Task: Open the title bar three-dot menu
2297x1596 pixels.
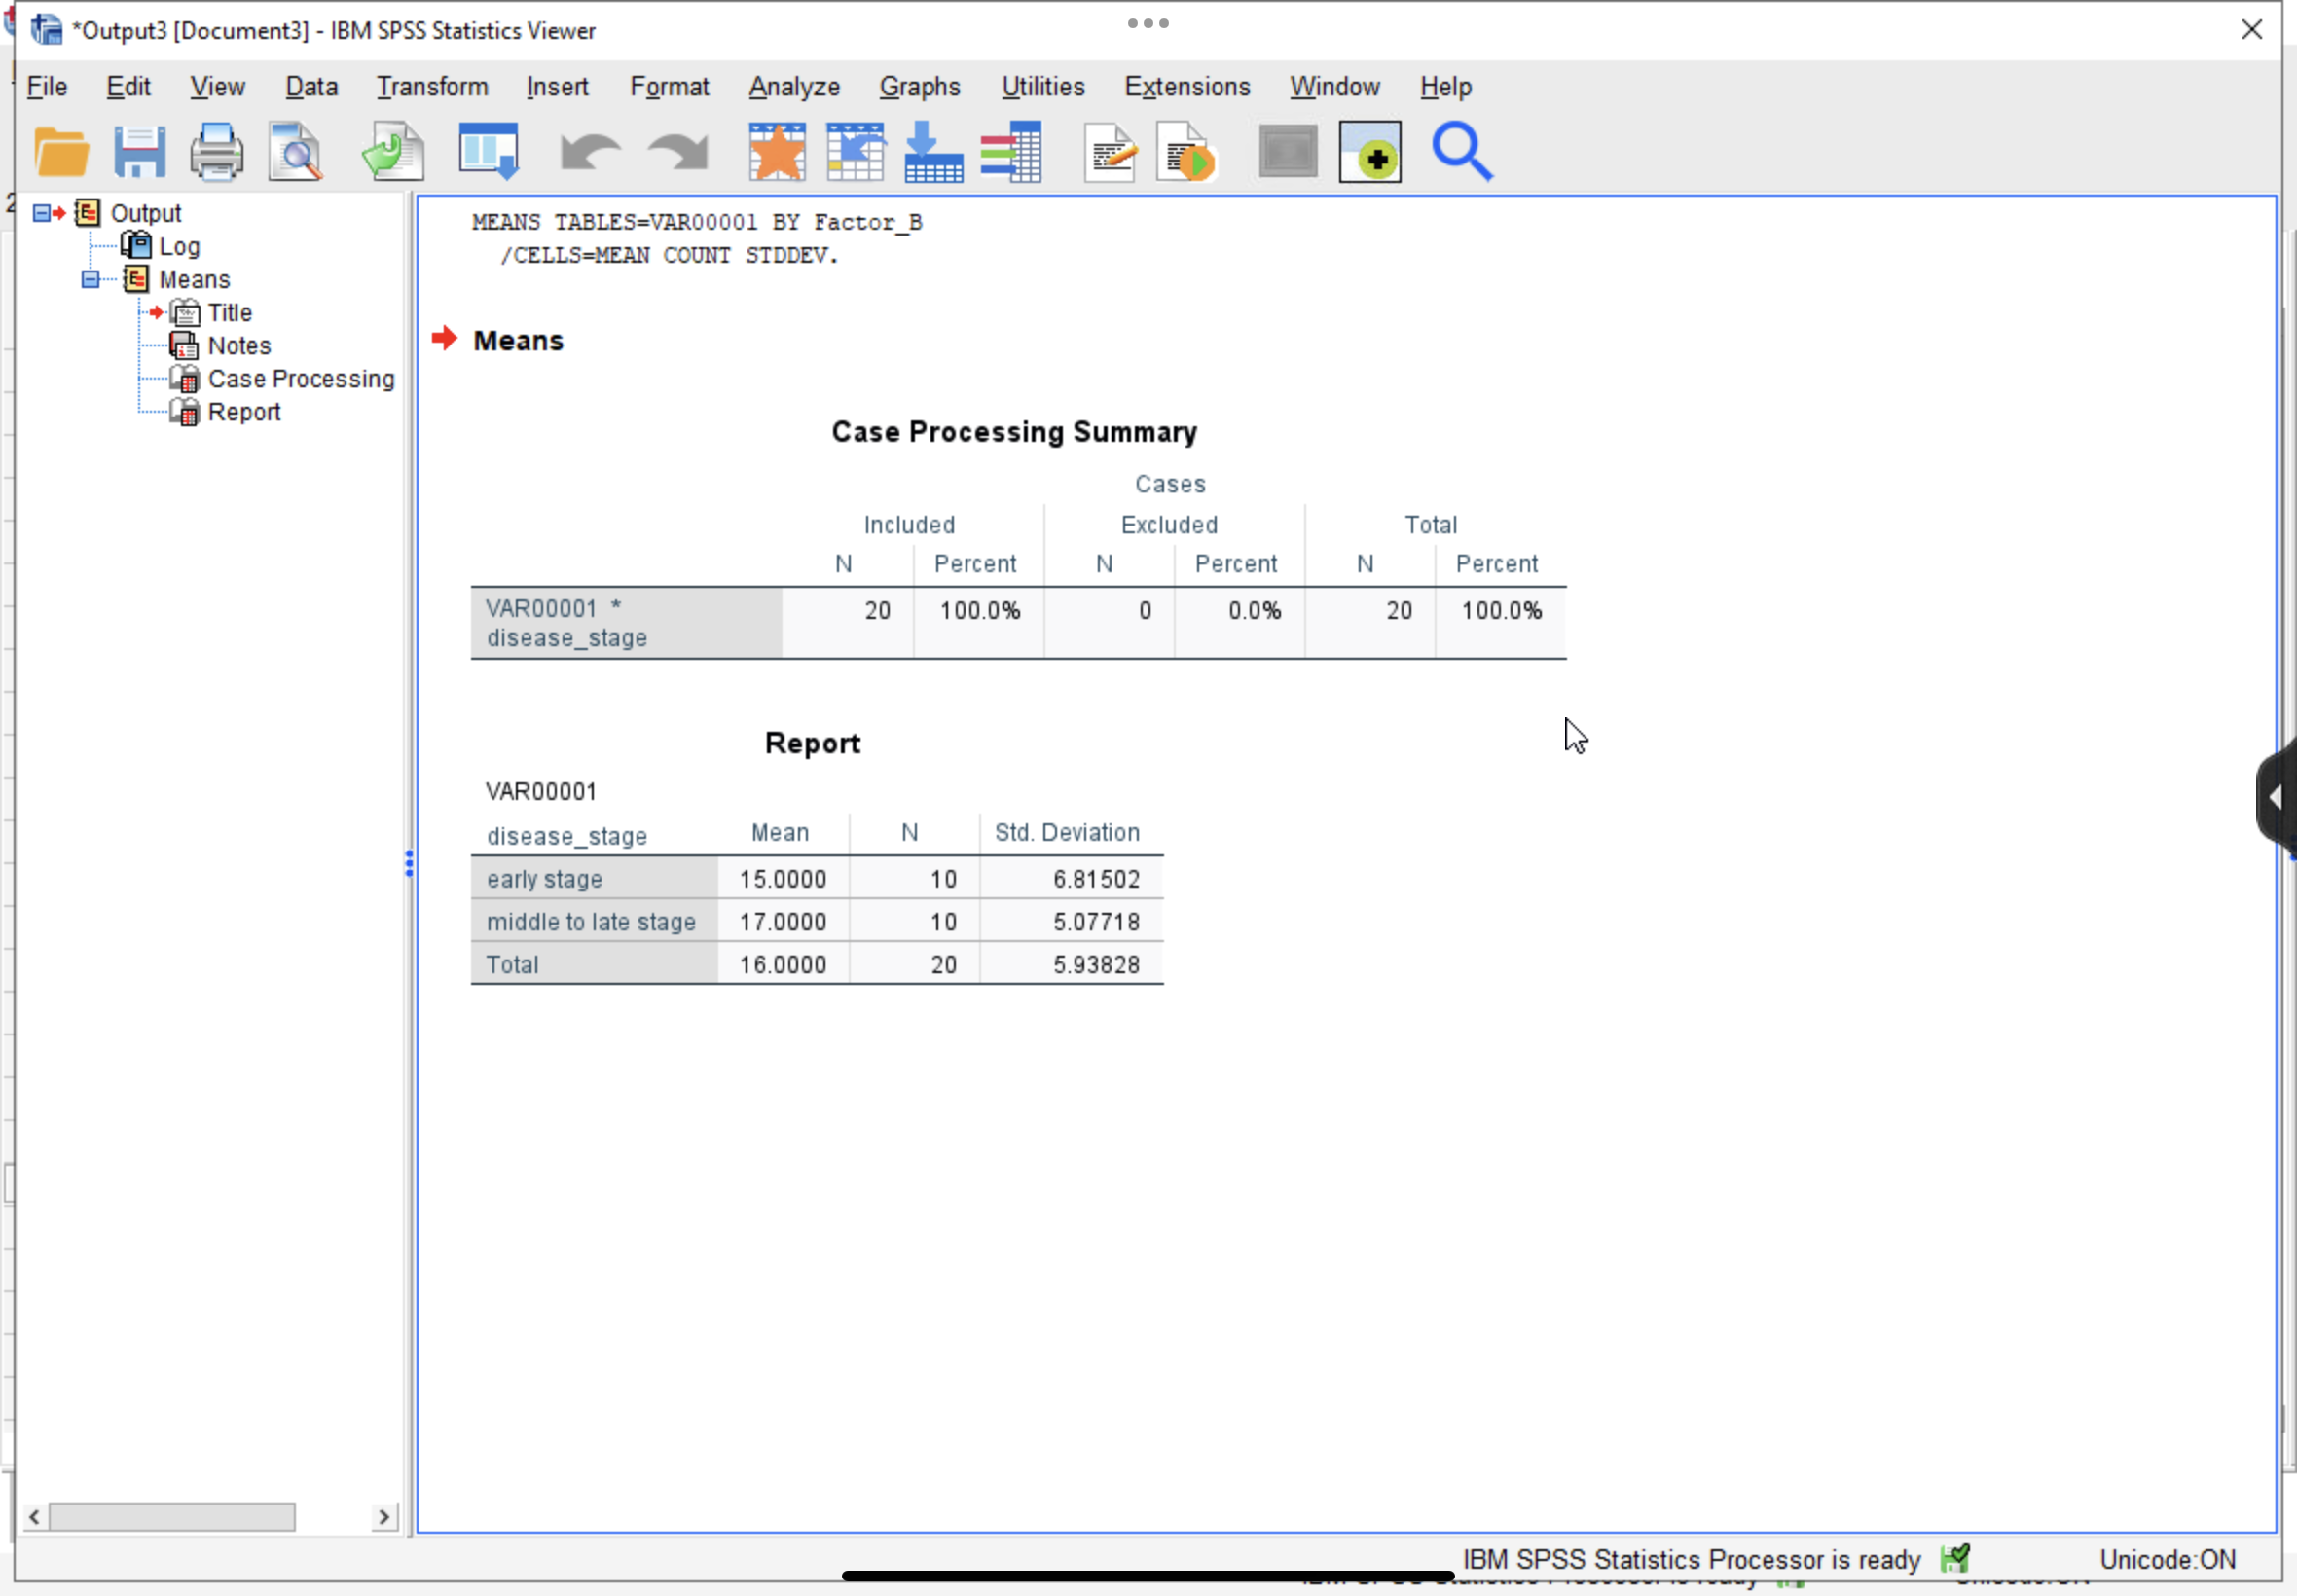Action: (x=1146, y=22)
